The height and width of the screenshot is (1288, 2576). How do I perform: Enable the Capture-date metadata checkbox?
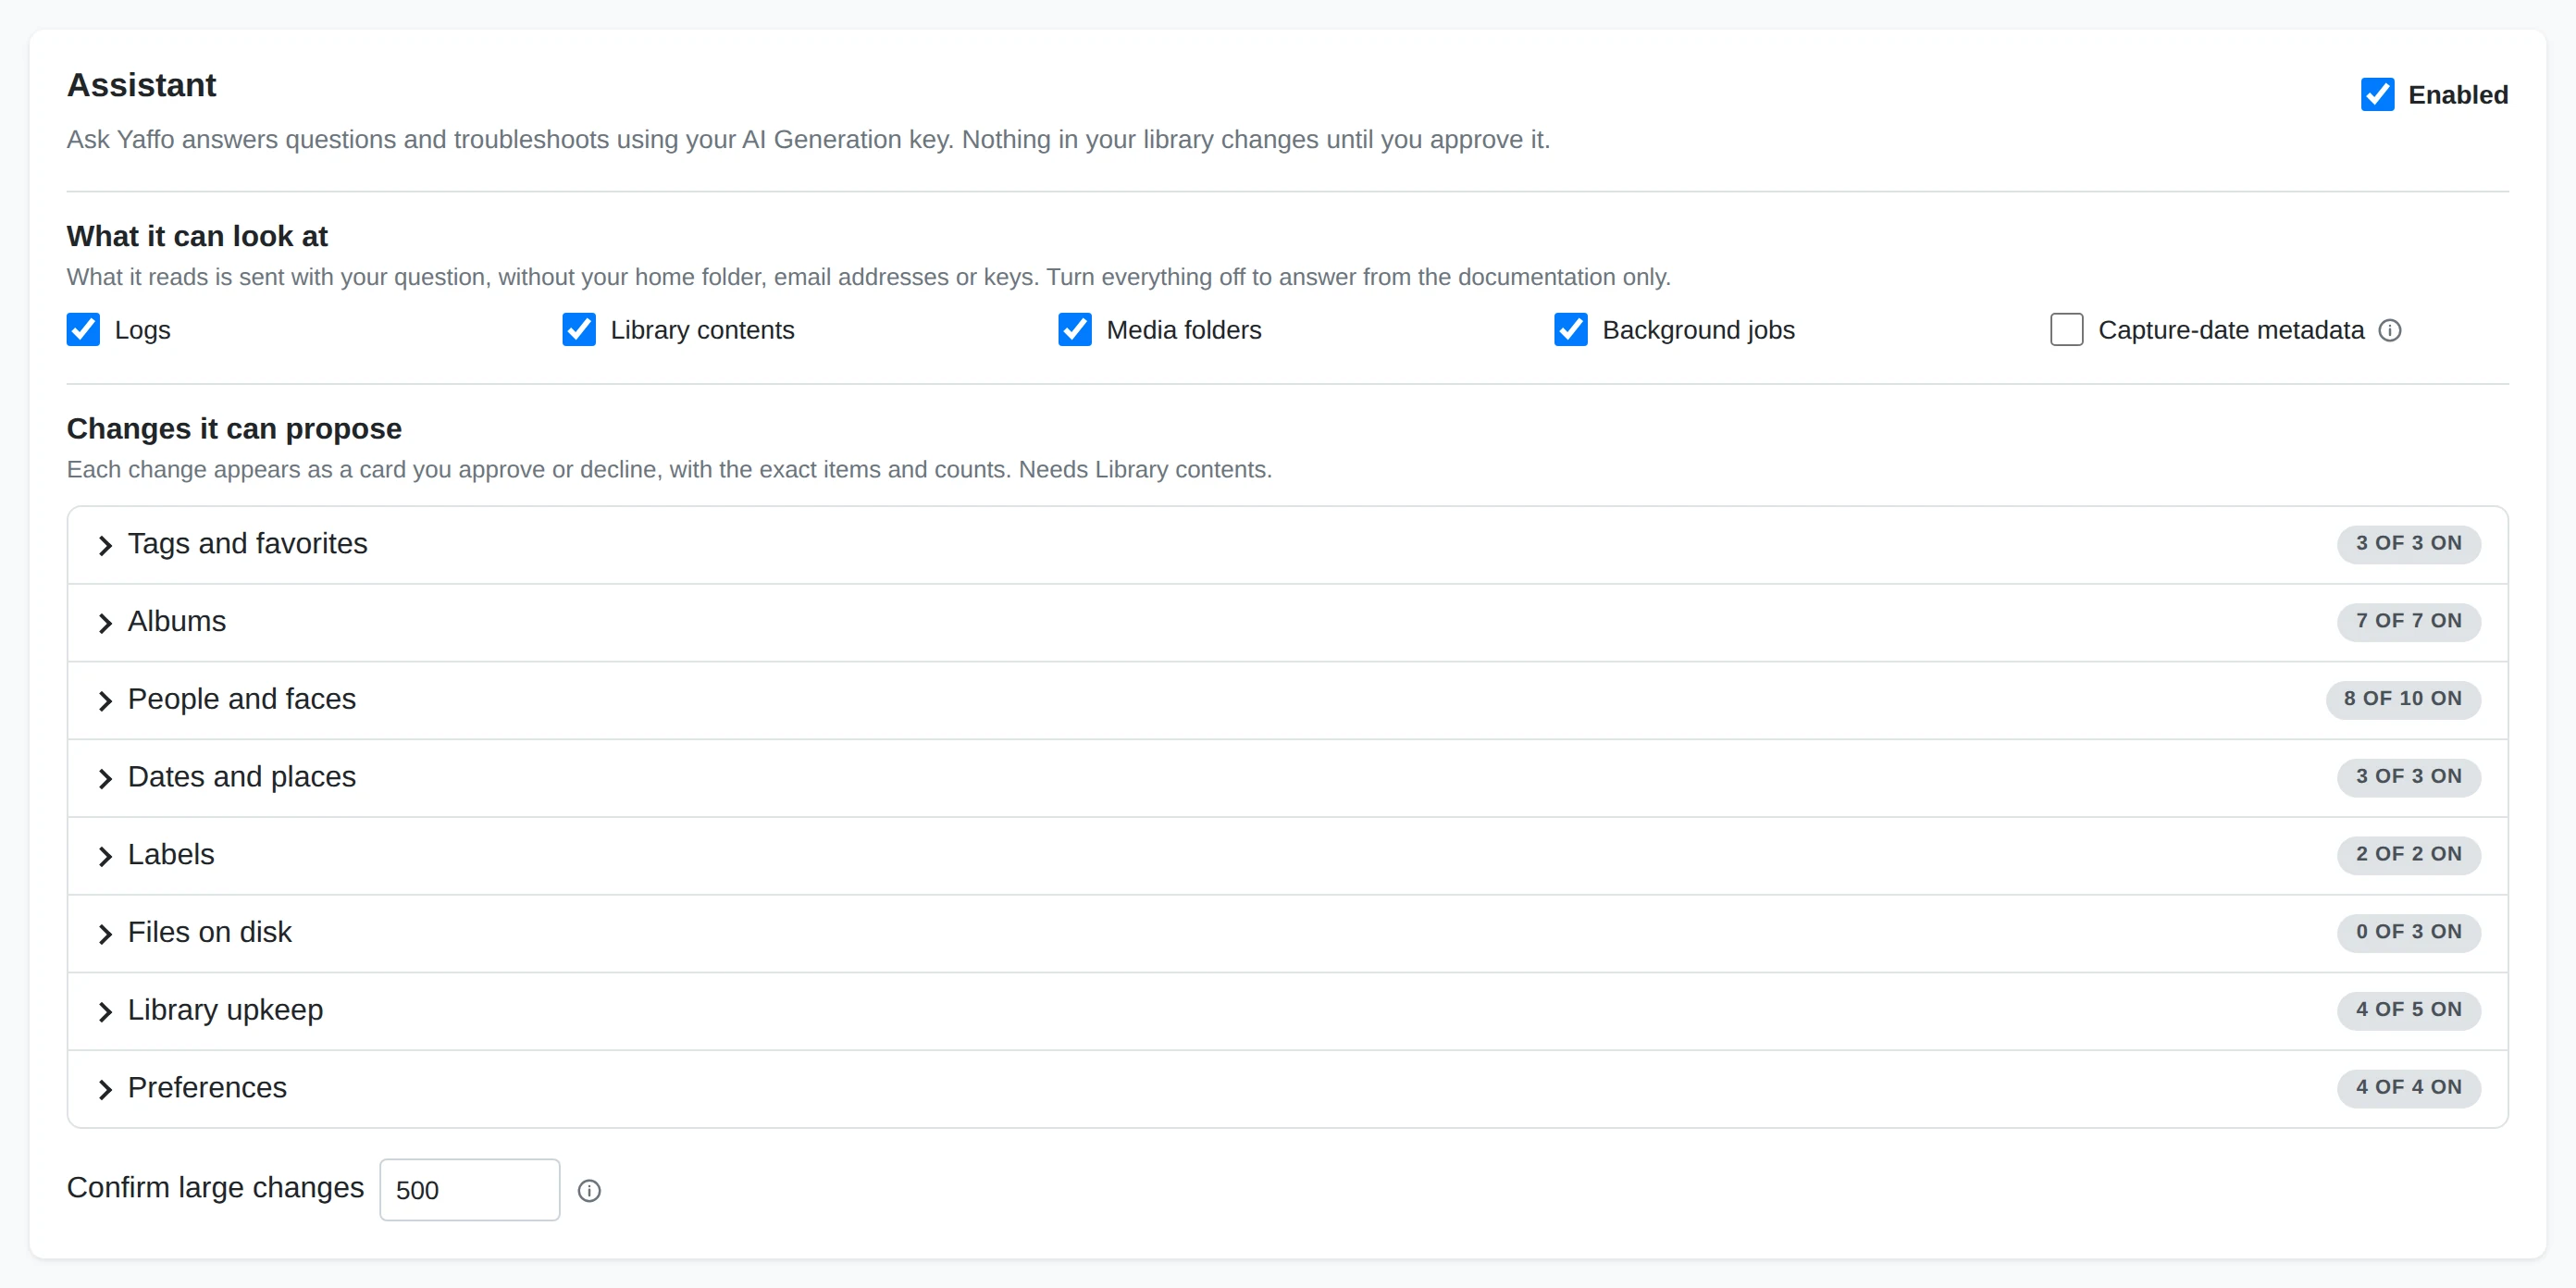coord(2067,329)
